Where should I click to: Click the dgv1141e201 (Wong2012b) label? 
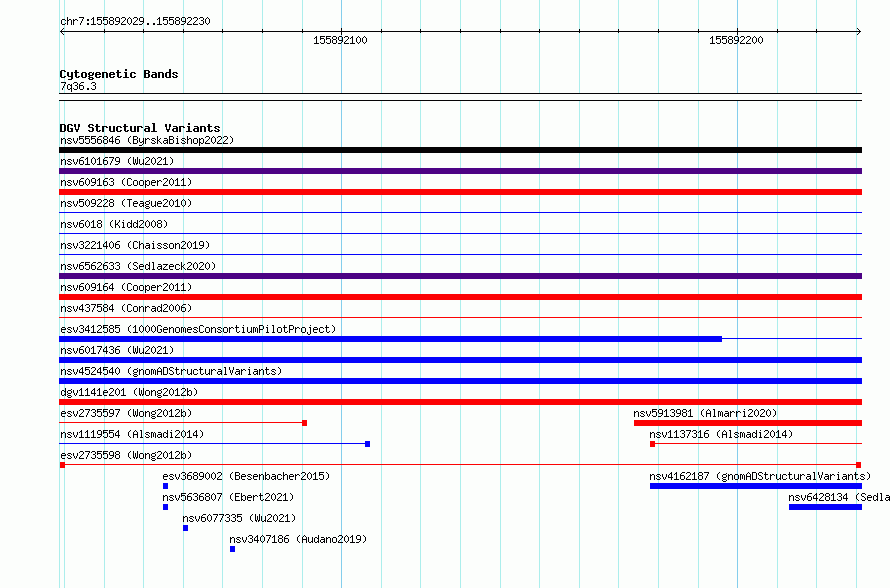pyautogui.click(x=129, y=392)
